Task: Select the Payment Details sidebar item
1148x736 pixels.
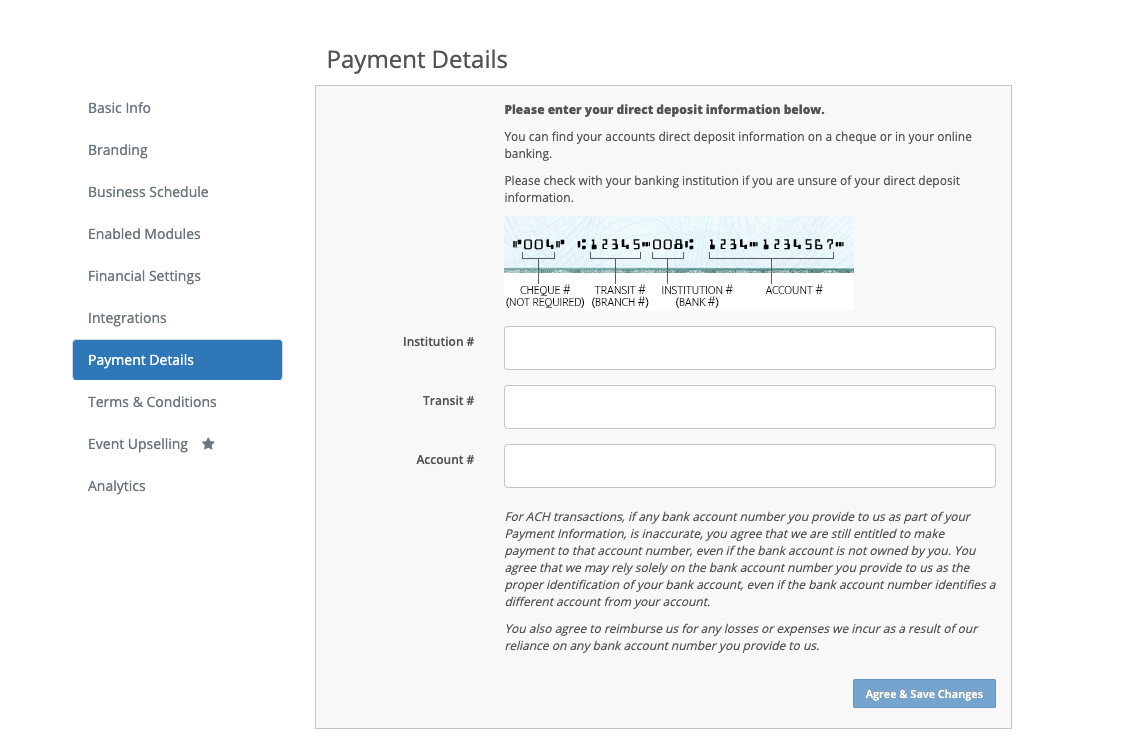Action: 177,360
